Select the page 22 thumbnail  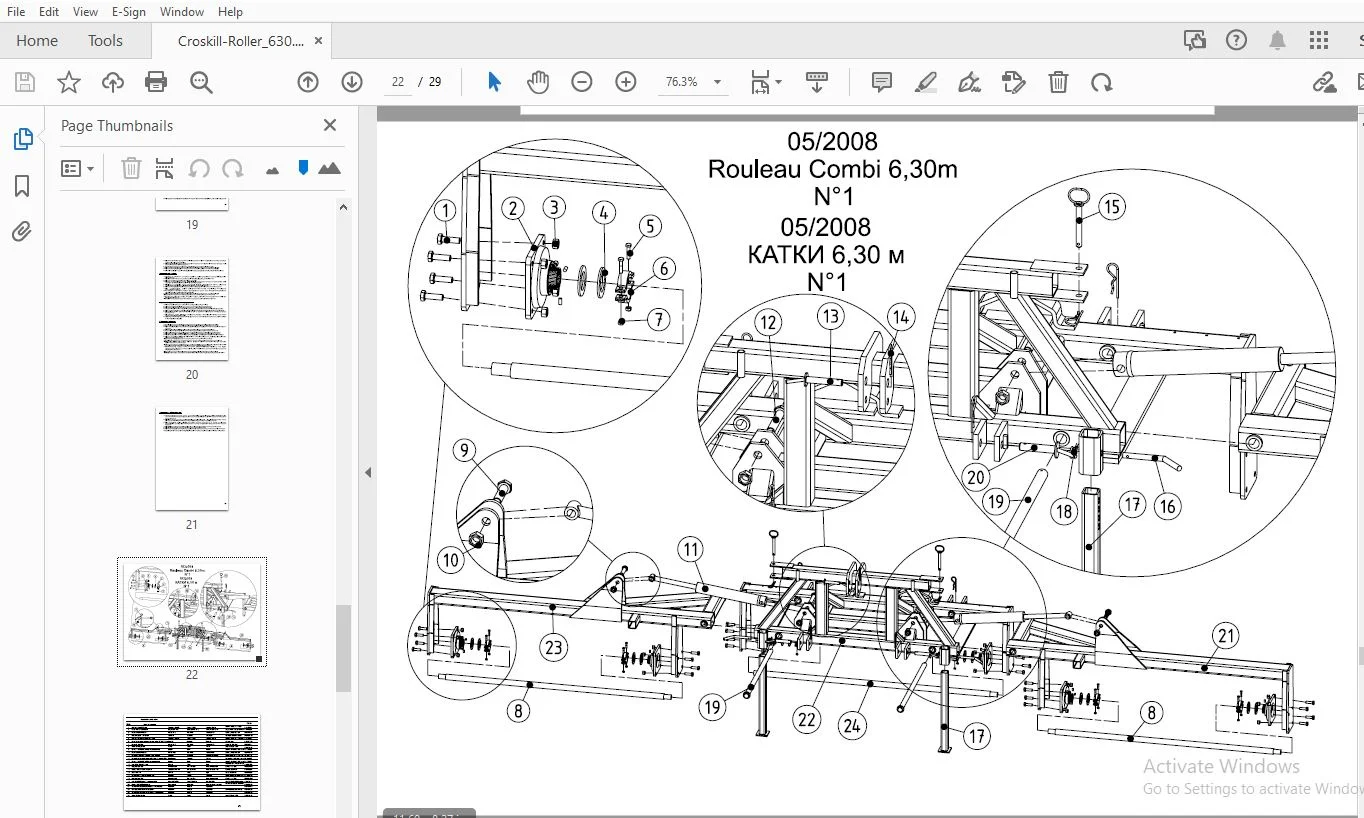point(192,611)
